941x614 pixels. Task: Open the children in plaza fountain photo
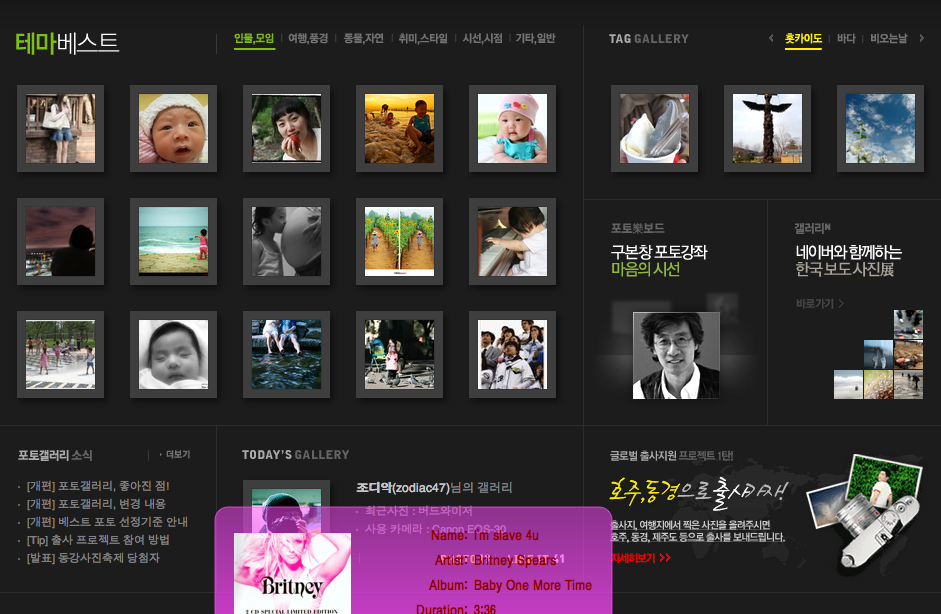pos(61,354)
